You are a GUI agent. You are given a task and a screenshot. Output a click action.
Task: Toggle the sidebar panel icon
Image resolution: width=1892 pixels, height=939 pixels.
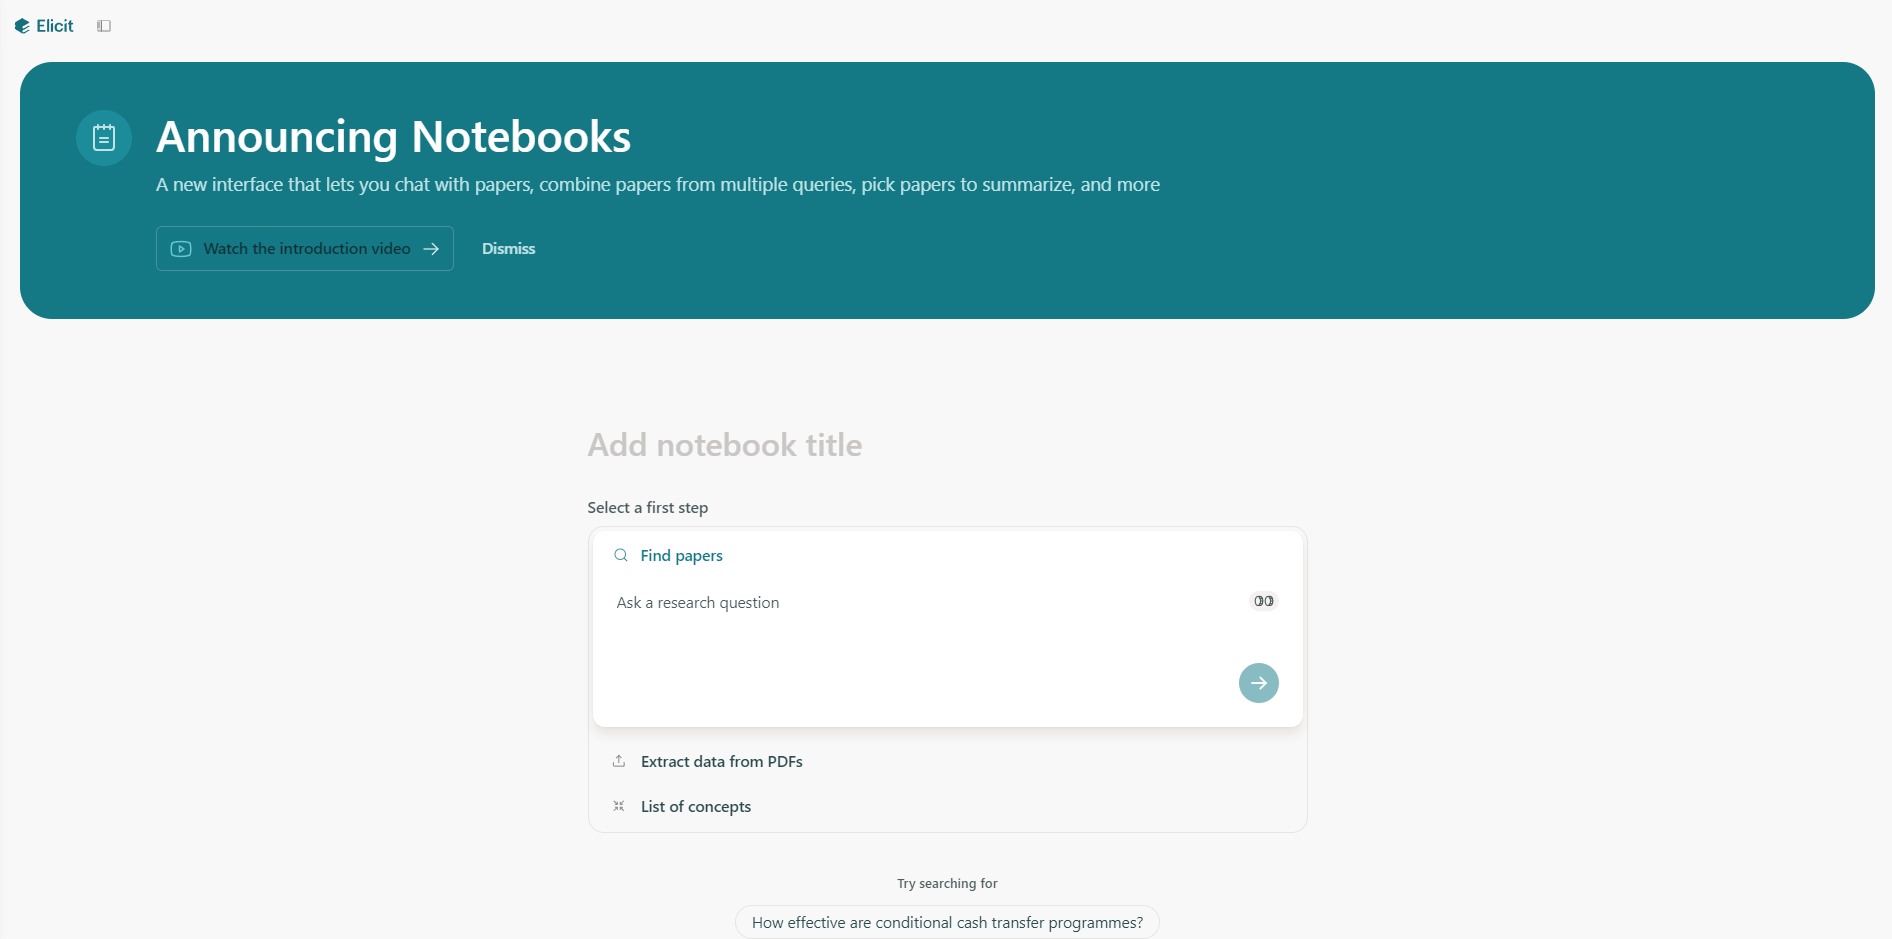coord(104,26)
